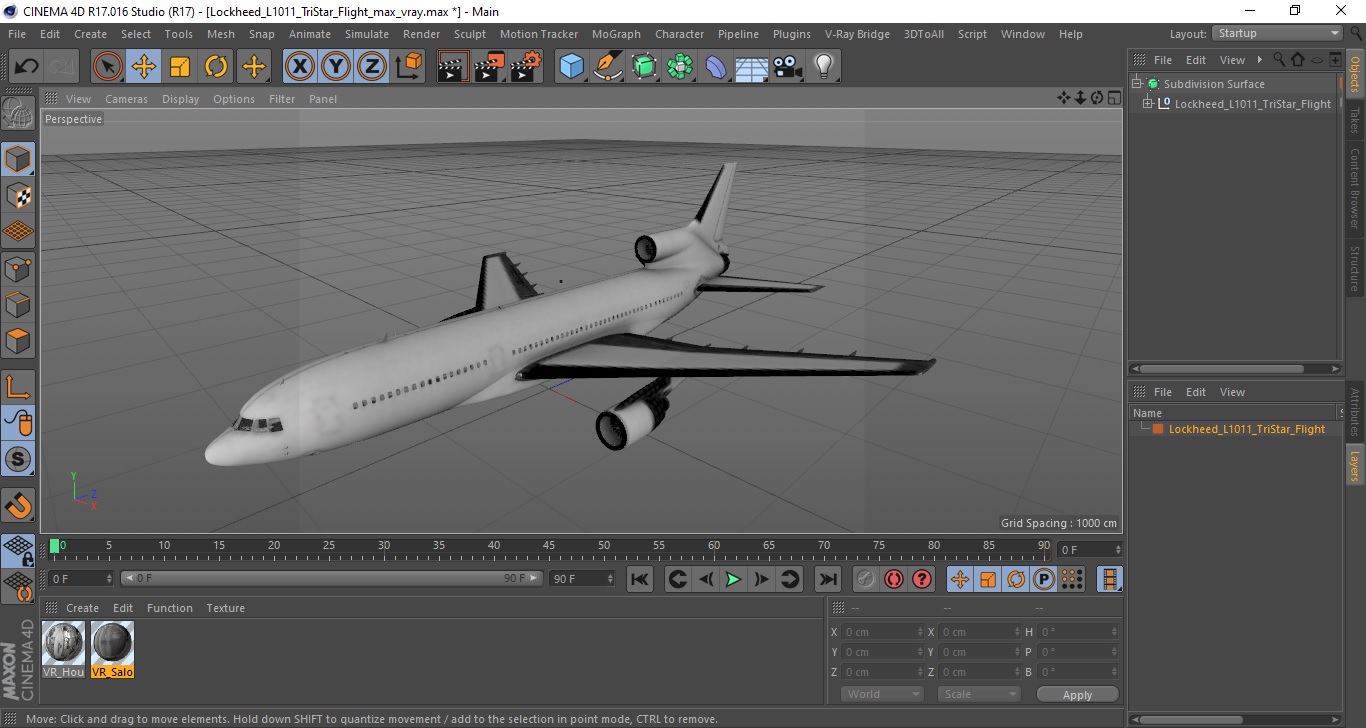Click the Floor environment icon
This screenshot has width=1366, height=728.
pyautogui.click(x=752, y=67)
